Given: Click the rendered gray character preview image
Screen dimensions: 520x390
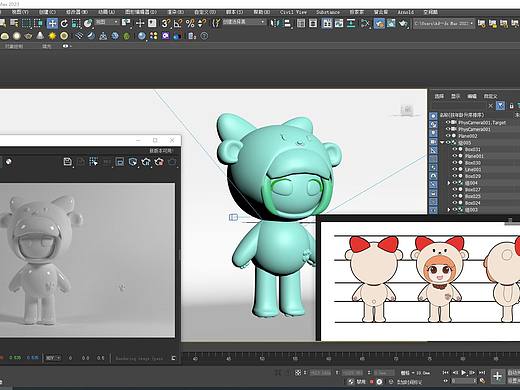Looking at the screenshot, I should point(87,260).
